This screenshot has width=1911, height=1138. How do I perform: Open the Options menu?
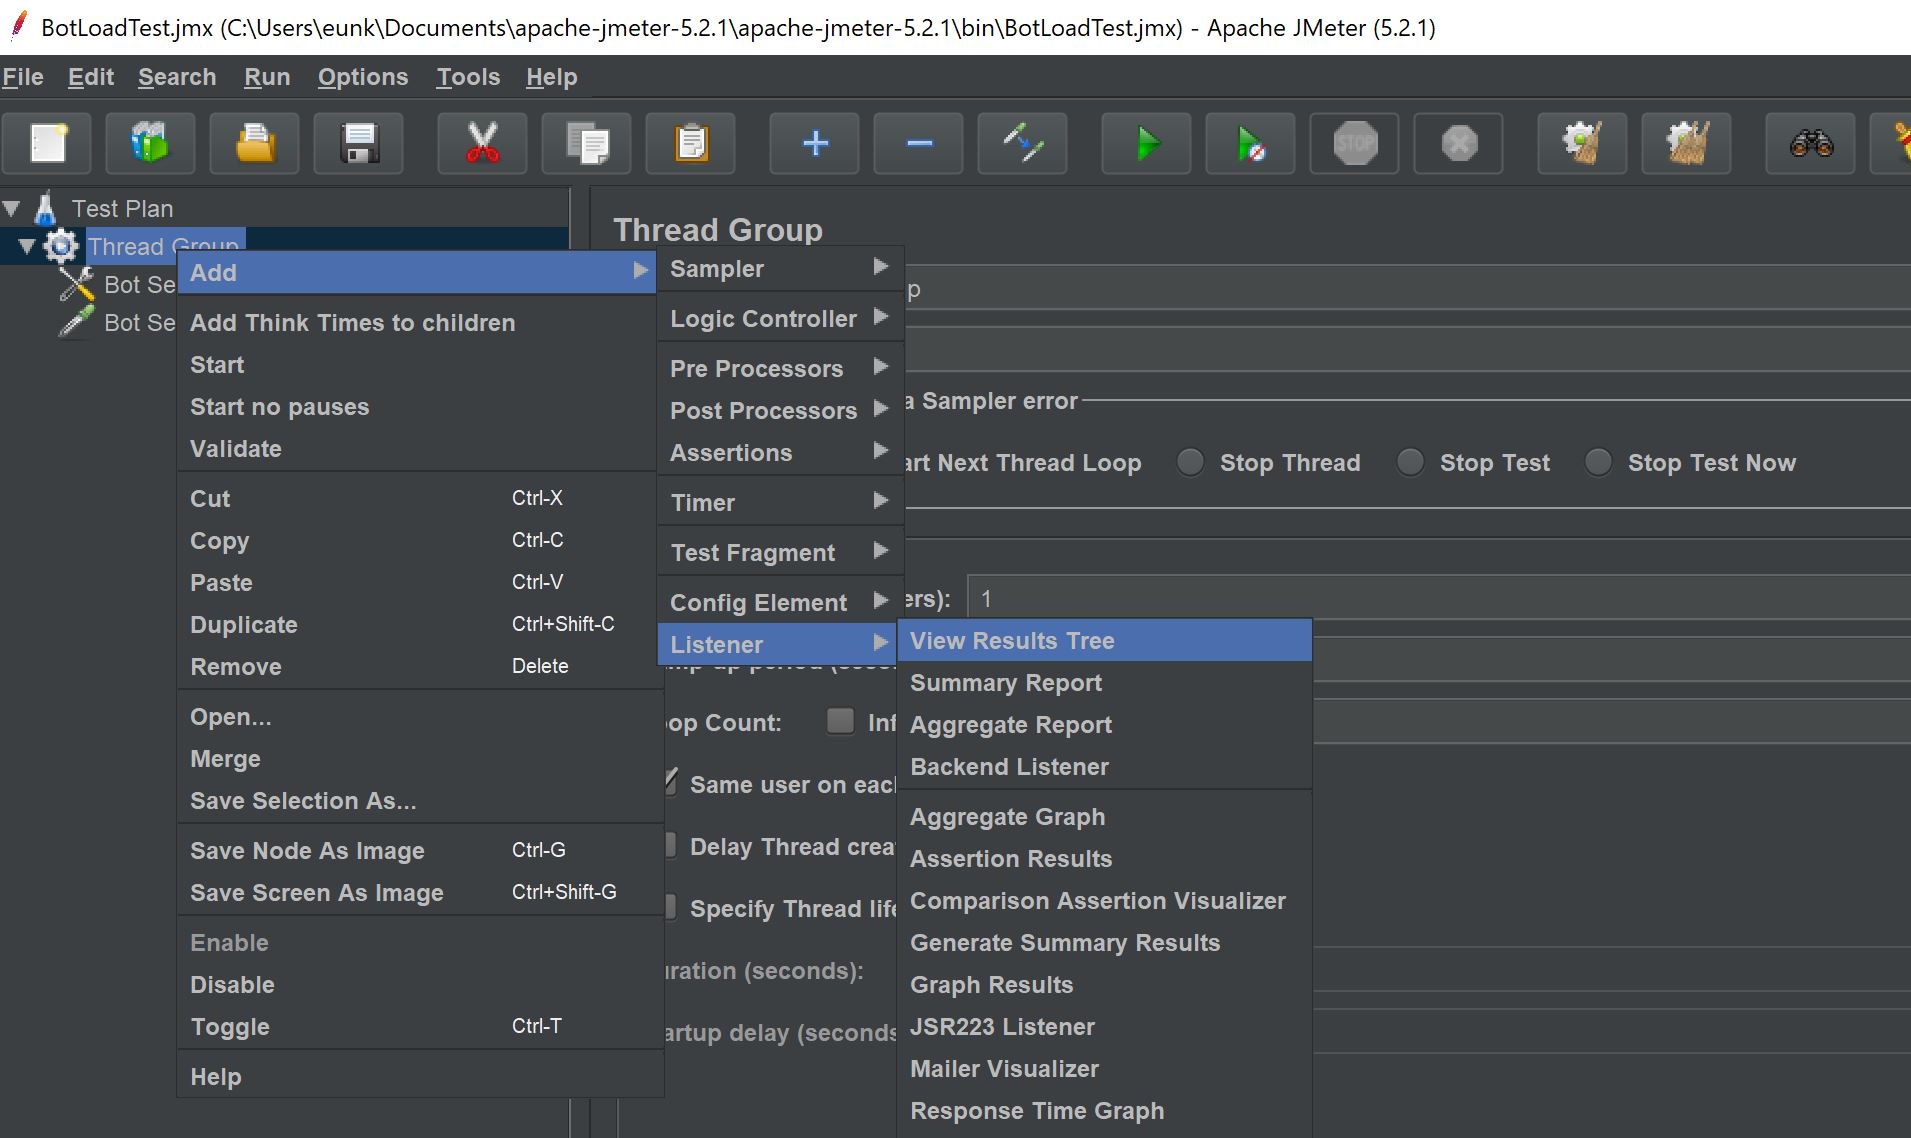(x=363, y=77)
